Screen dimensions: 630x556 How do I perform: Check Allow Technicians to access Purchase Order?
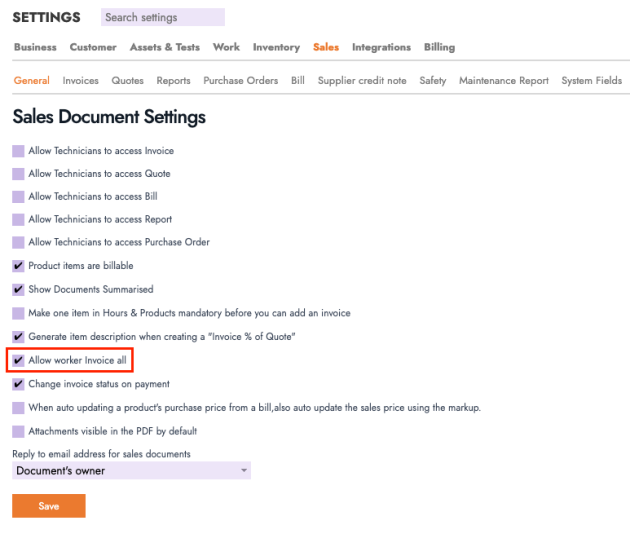[18, 242]
